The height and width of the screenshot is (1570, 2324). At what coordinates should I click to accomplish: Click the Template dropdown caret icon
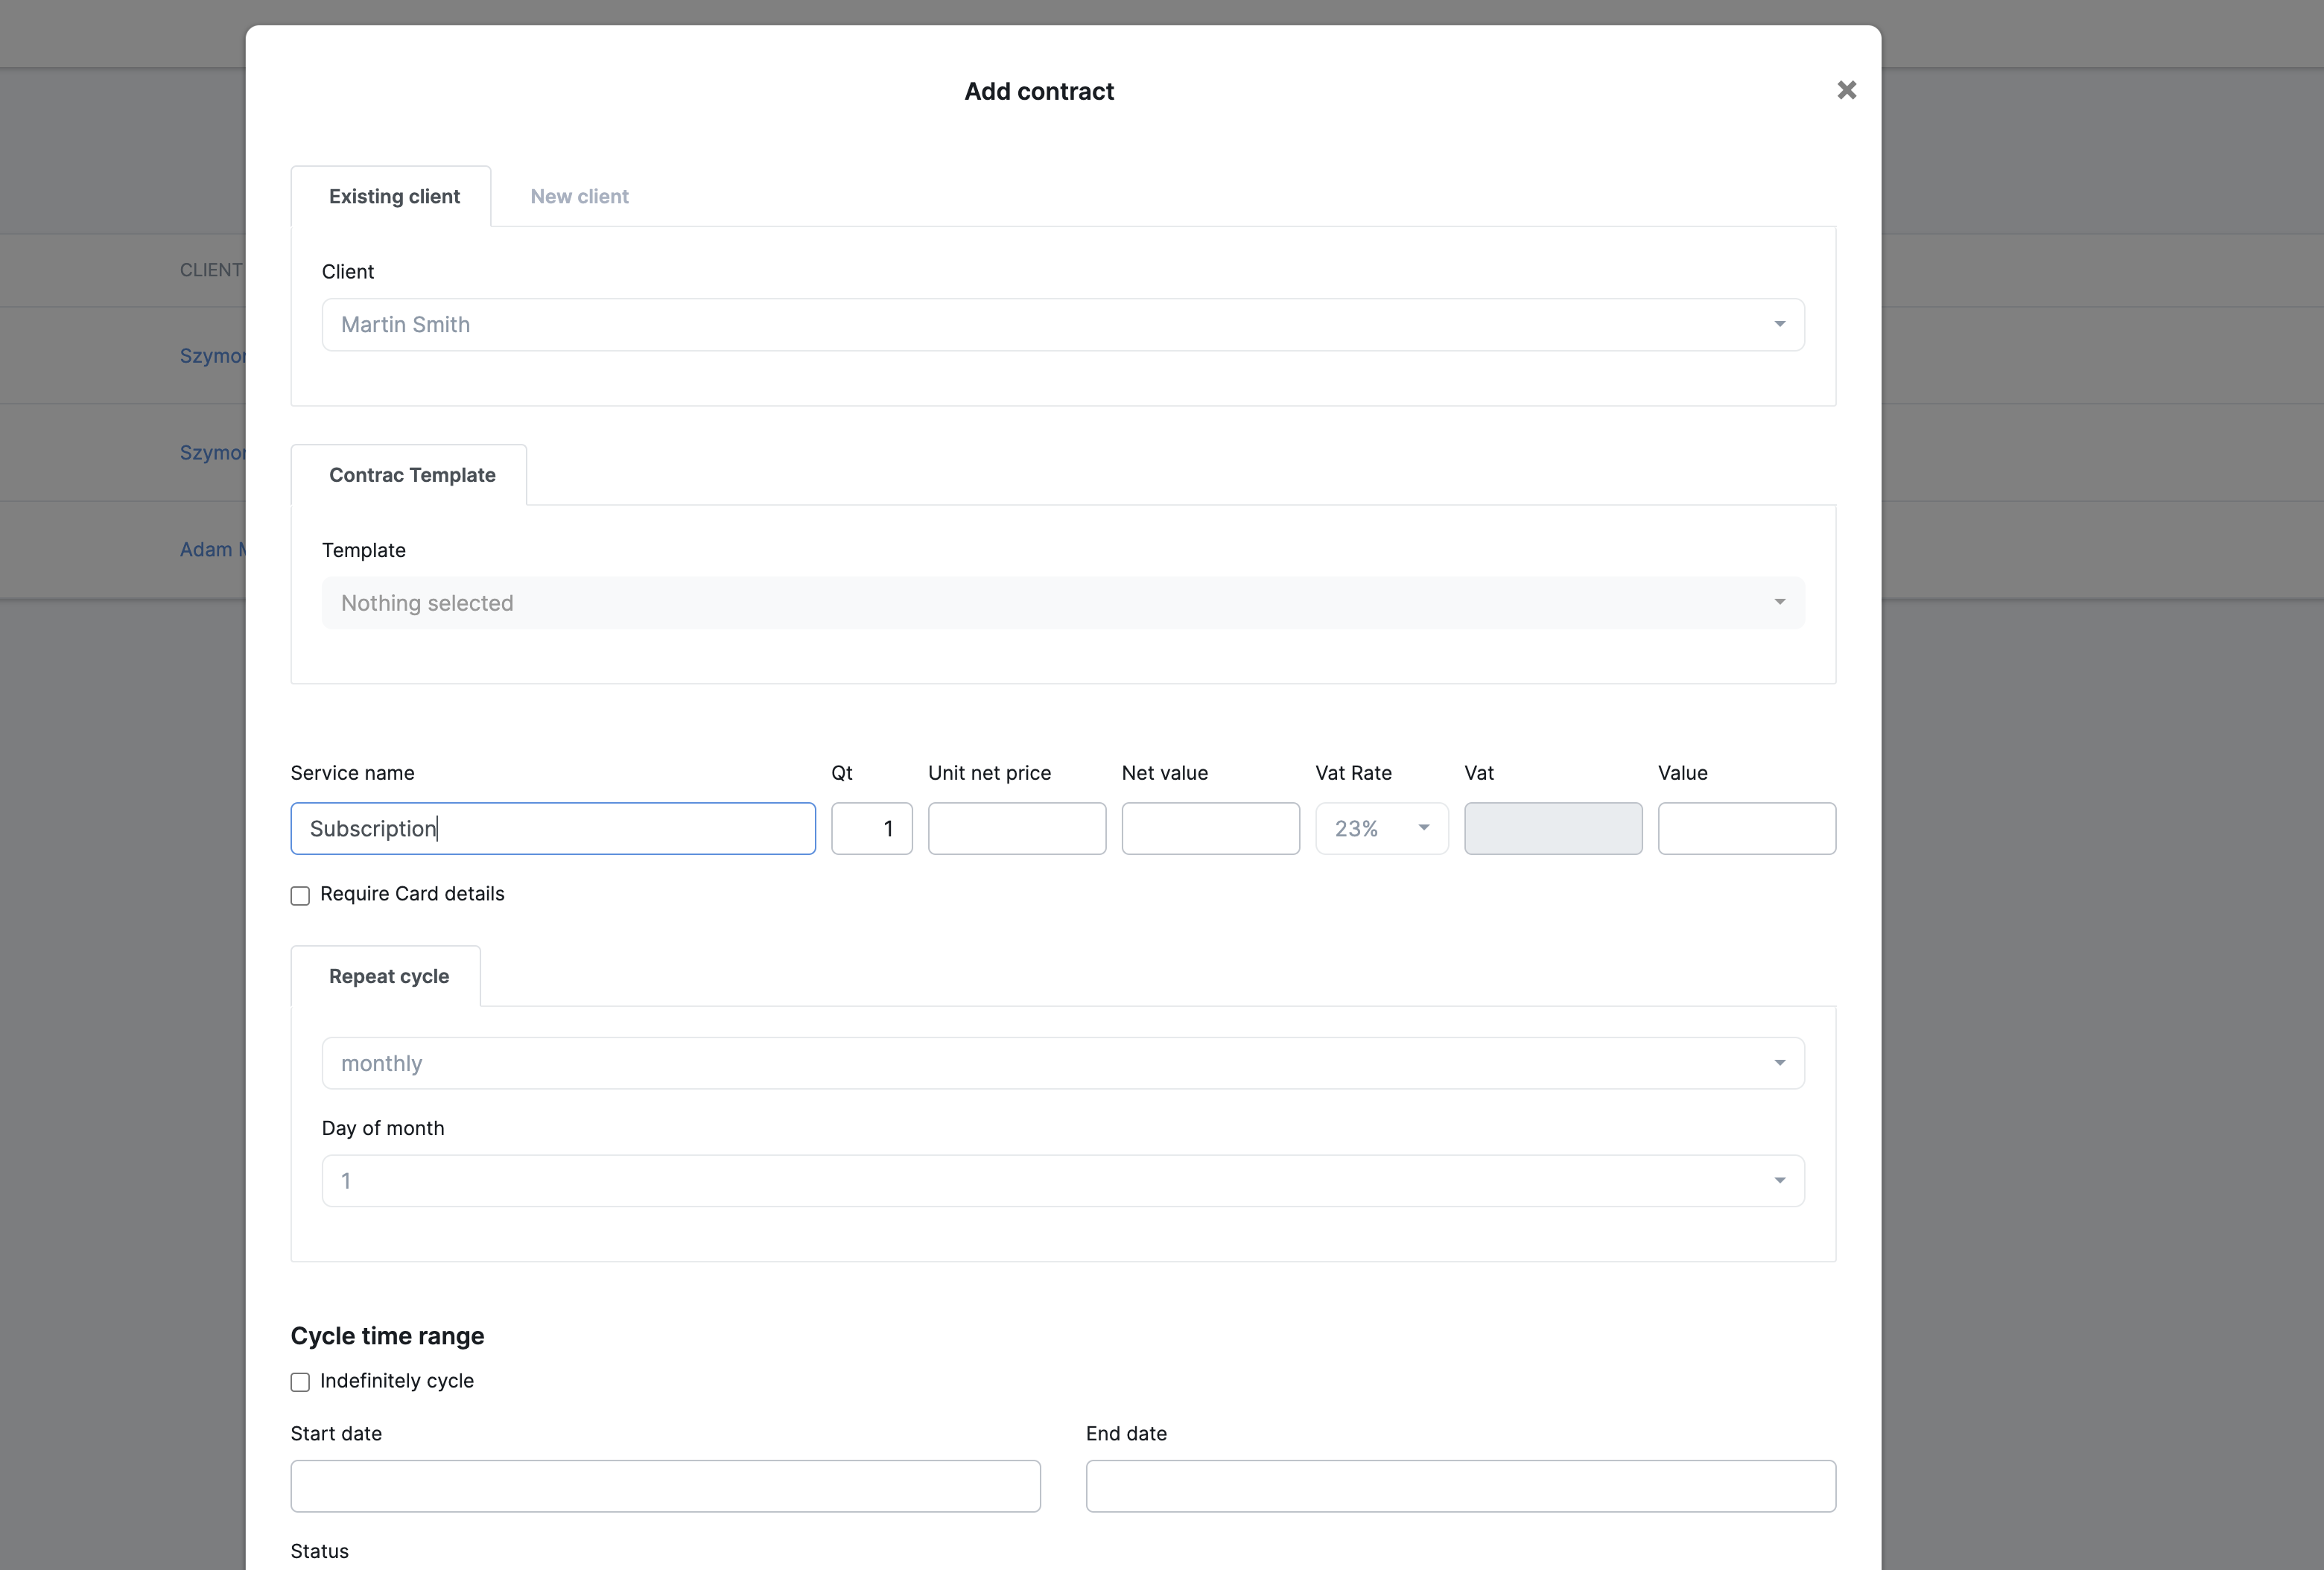point(1779,602)
